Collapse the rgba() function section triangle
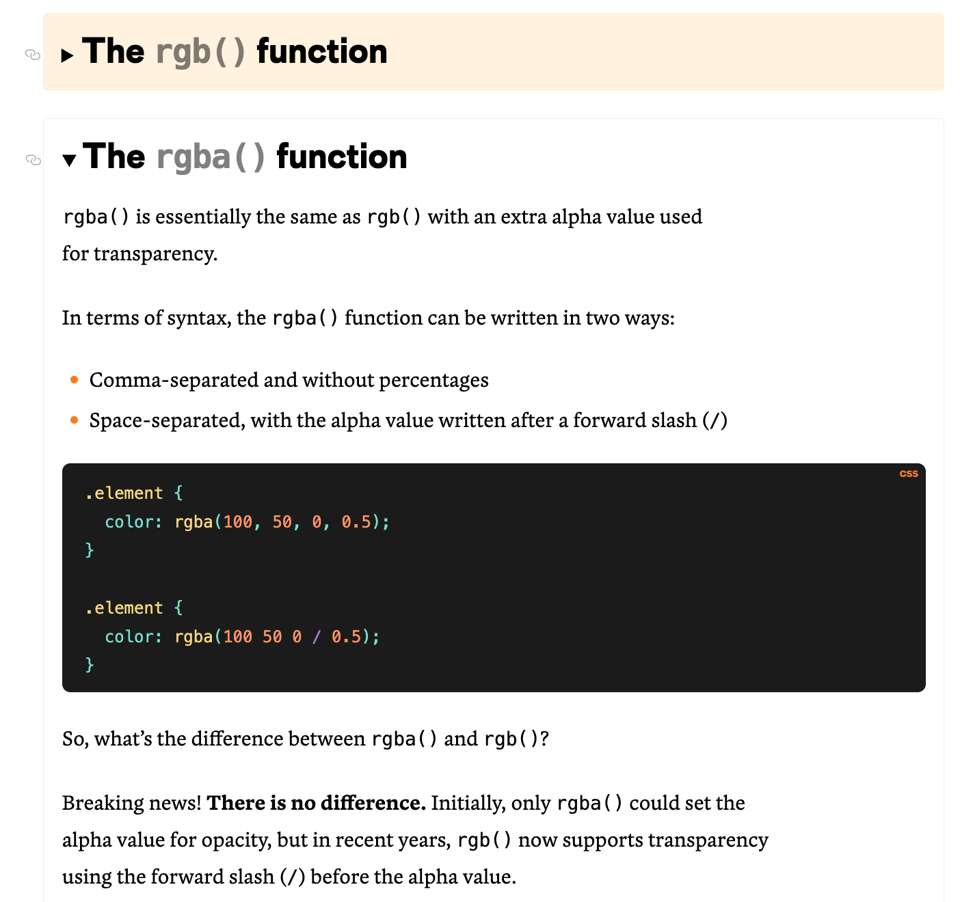The height and width of the screenshot is (902, 960). pyautogui.click(x=69, y=160)
